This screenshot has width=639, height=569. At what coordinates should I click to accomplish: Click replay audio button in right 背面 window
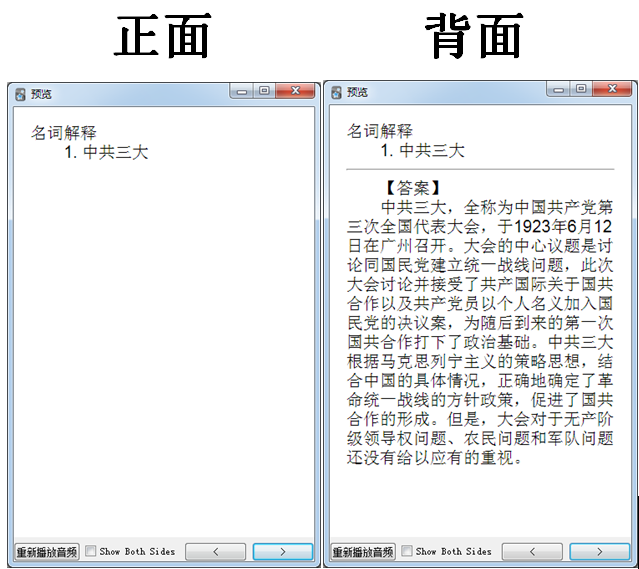tap(363, 552)
